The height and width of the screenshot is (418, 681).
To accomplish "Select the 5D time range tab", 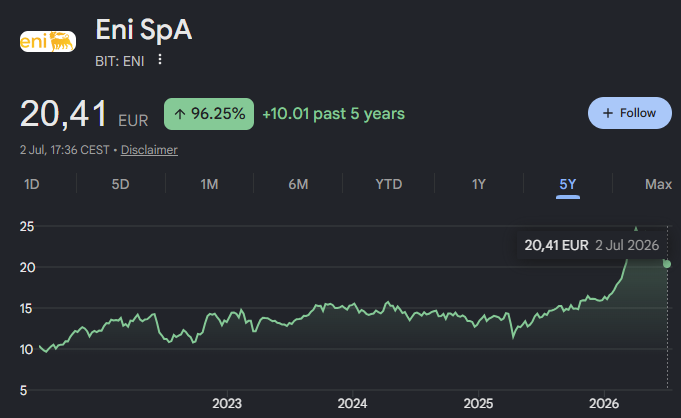I will pyautogui.click(x=120, y=184).
